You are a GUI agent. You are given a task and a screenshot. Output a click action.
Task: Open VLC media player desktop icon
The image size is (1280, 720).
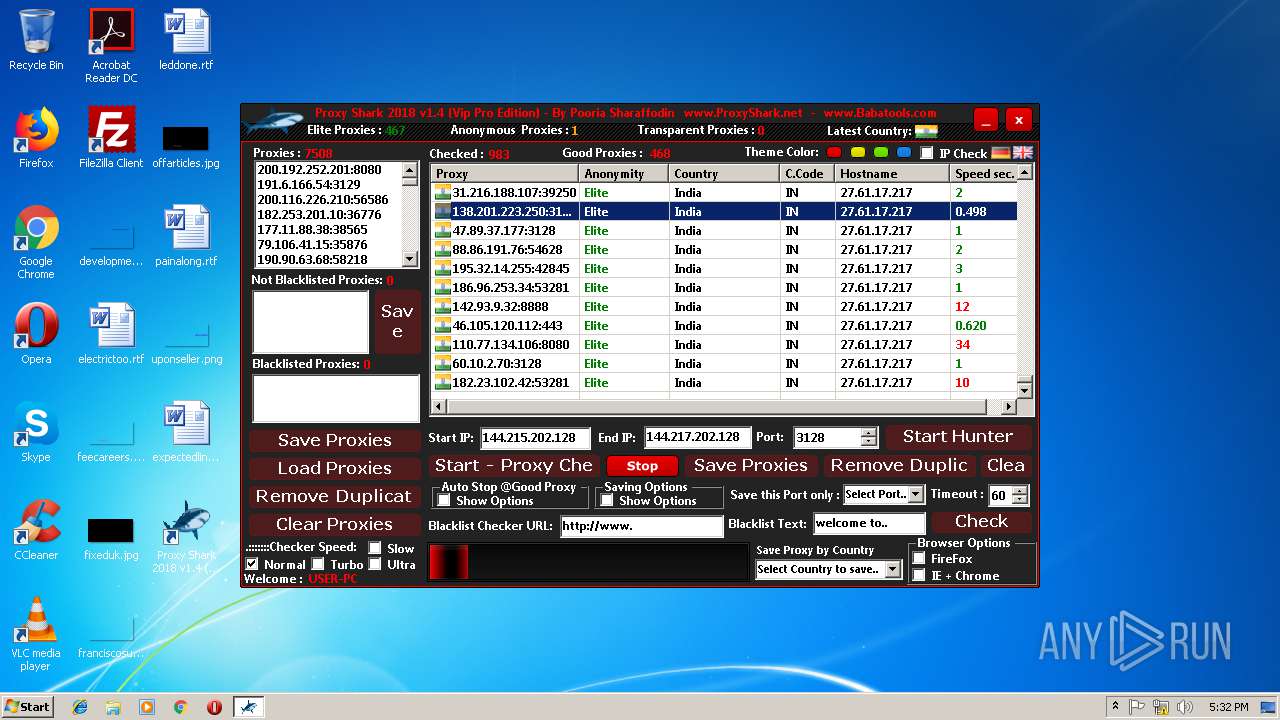36,633
